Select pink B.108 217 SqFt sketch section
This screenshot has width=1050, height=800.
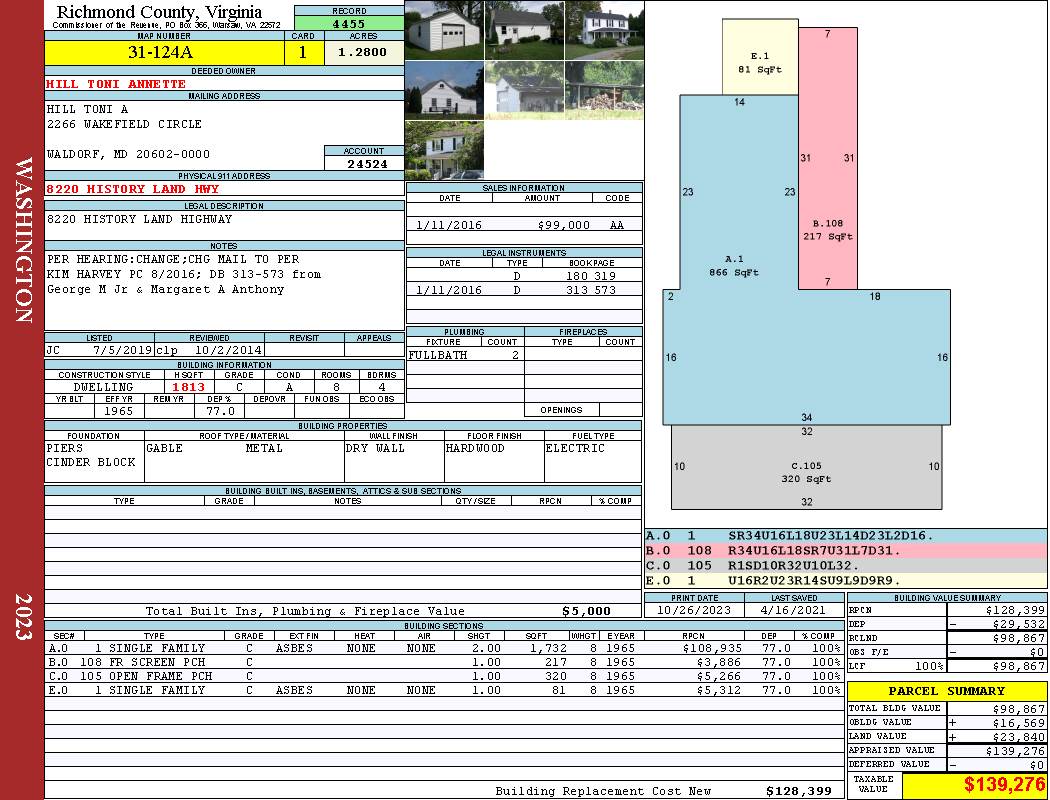click(x=828, y=159)
